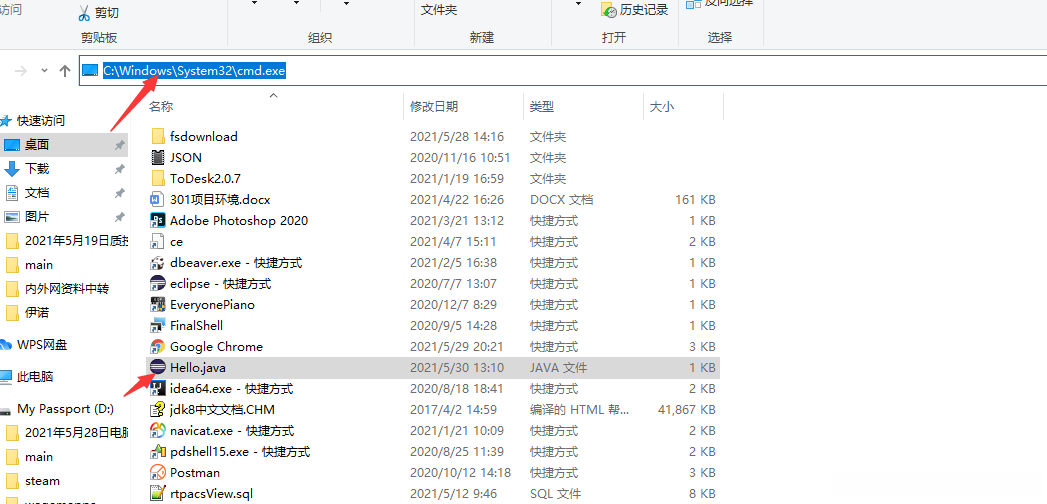Click pin icon next to 图片
This screenshot has width=1047, height=504.
(x=120, y=217)
